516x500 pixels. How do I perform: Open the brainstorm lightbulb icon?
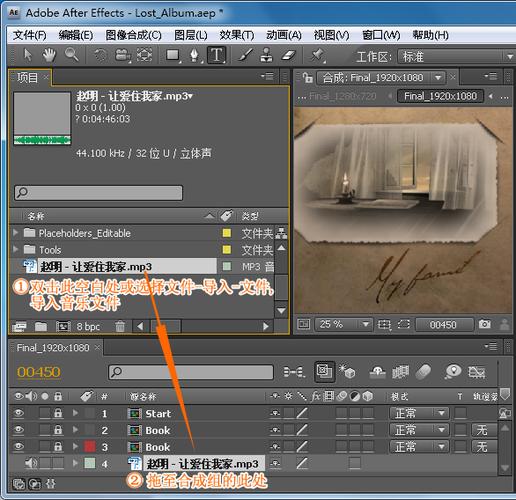[x=453, y=371]
